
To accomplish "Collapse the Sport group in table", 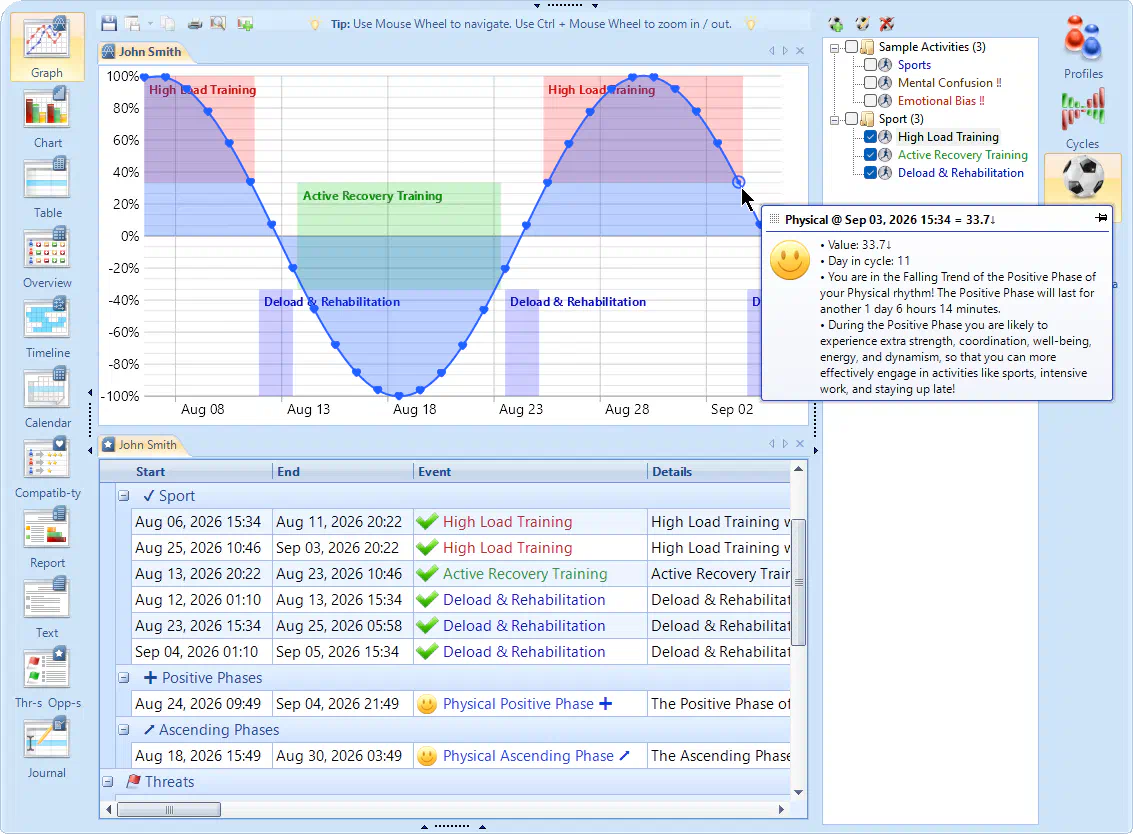I will (x=124, y=496).
